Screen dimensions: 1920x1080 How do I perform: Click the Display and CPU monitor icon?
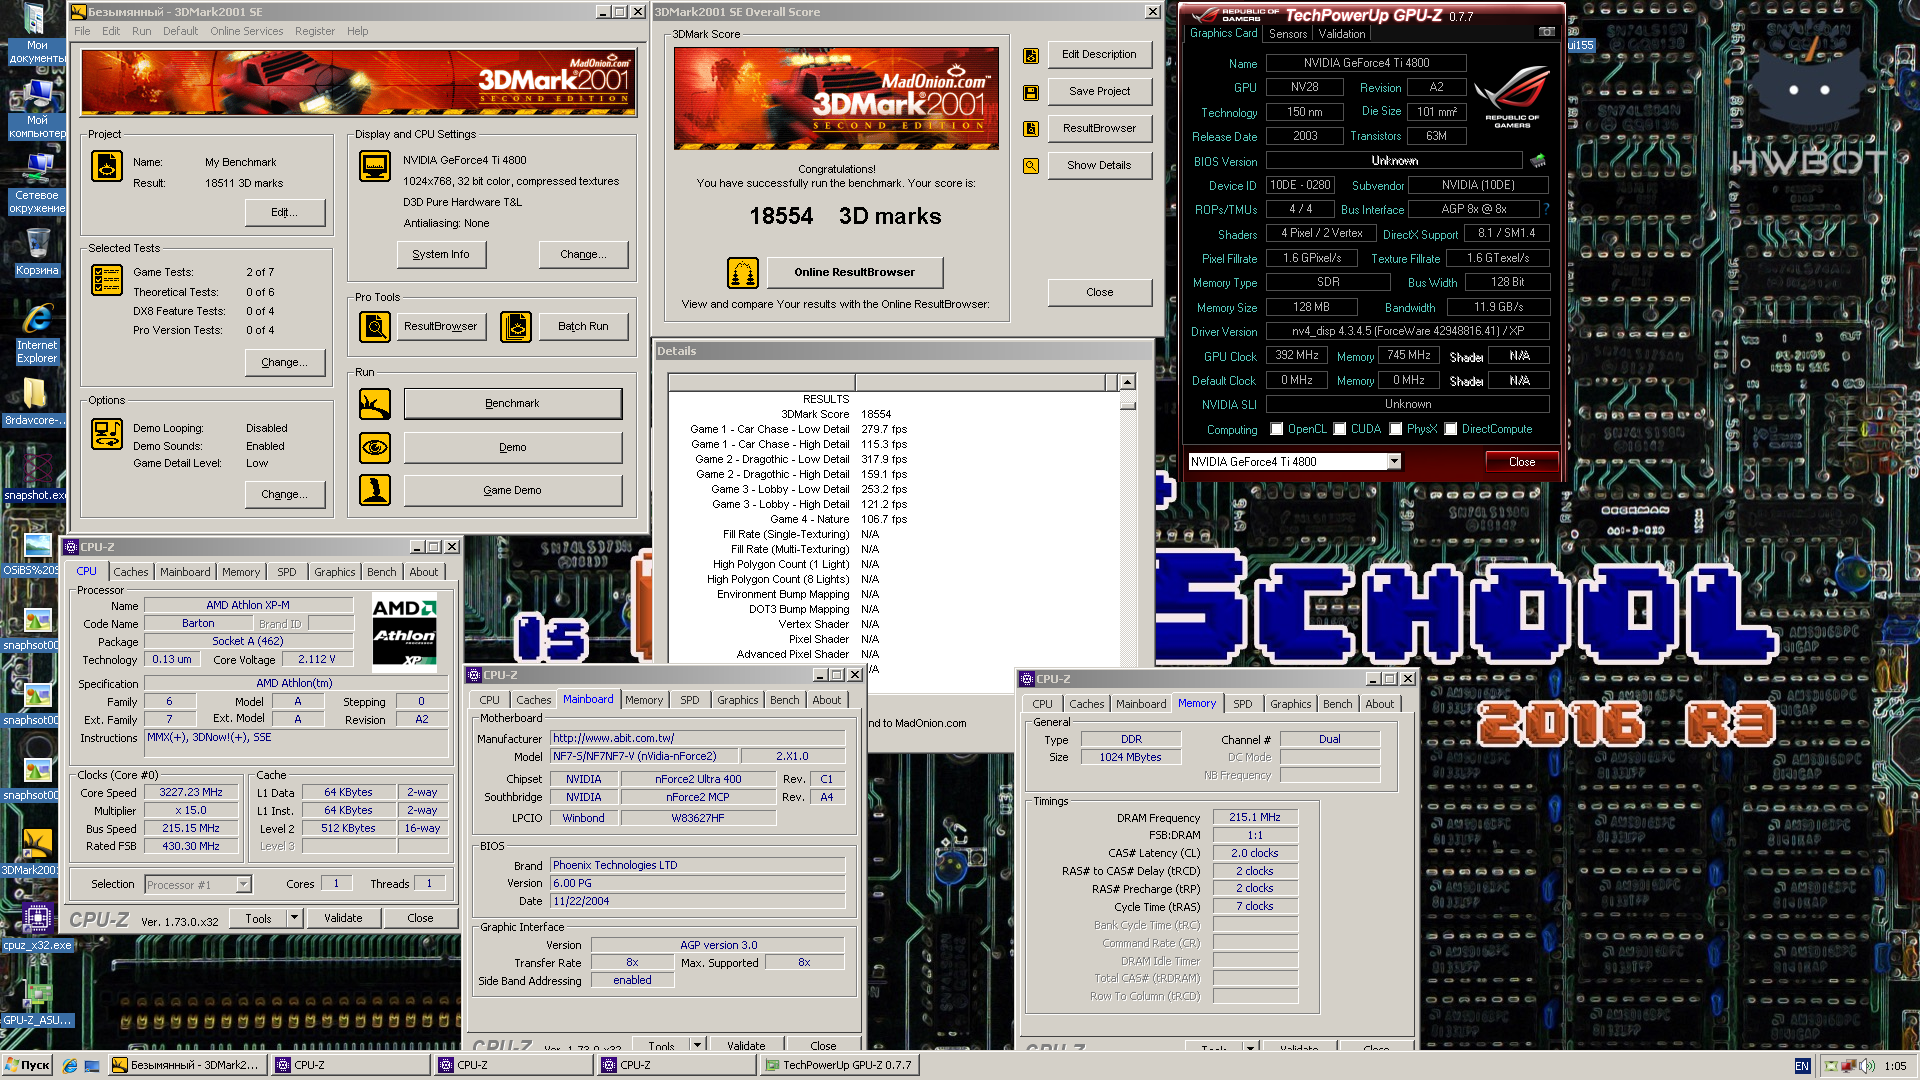click(375, 166)
